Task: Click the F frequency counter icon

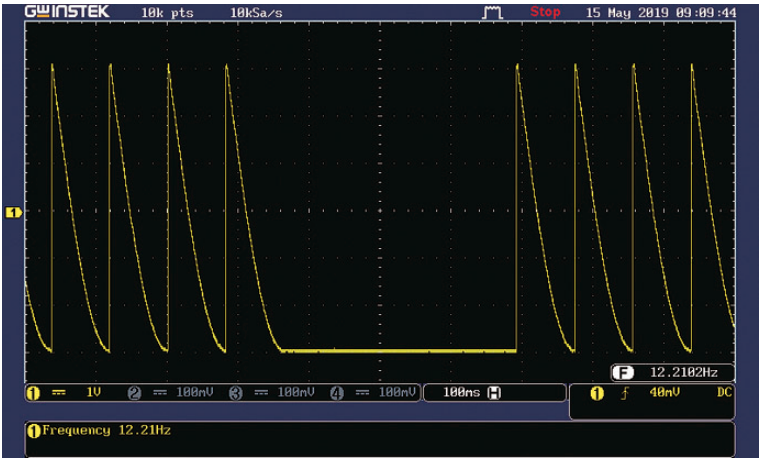Action: pyautogui.click(x=623, y=373)
